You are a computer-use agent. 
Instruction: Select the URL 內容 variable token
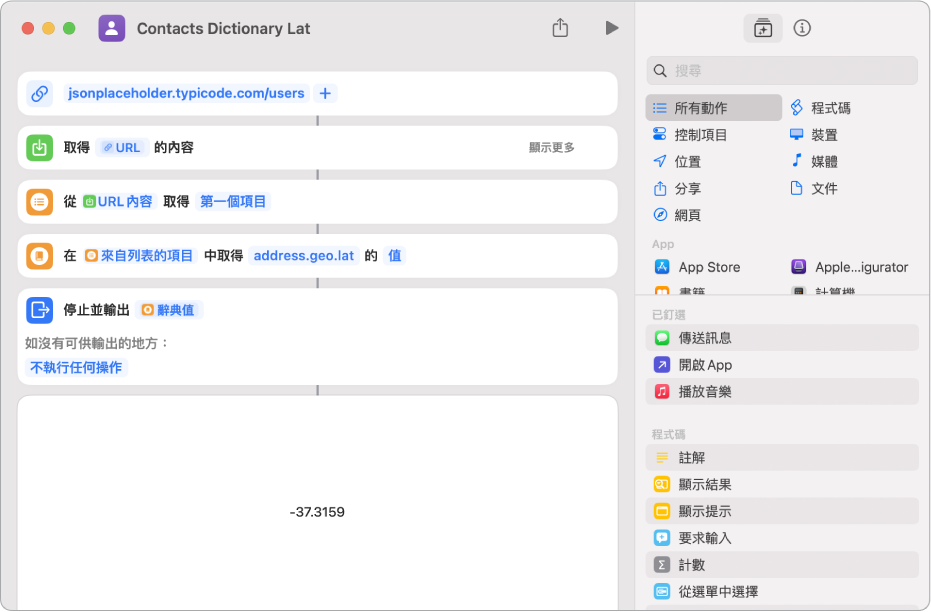coord(118,202)
